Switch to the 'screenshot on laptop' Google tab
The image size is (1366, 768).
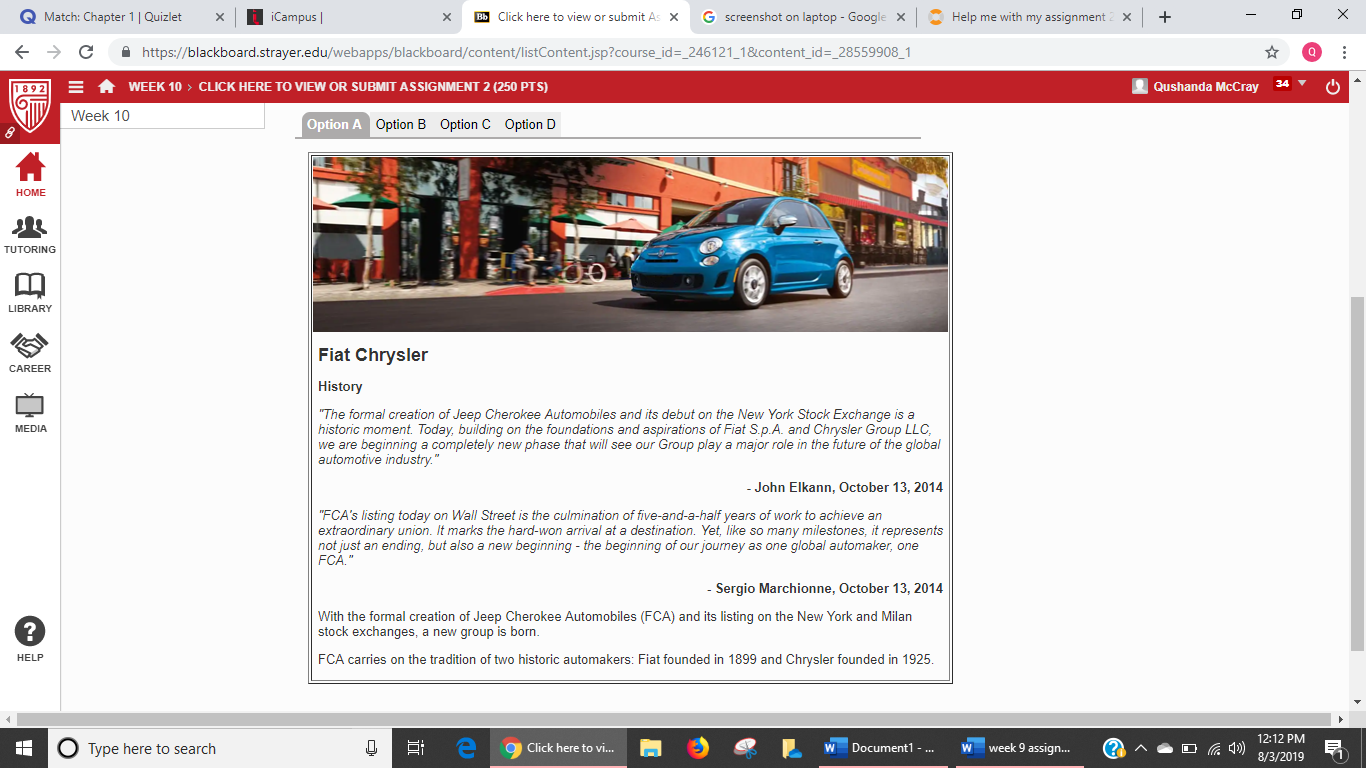[805, 17]
